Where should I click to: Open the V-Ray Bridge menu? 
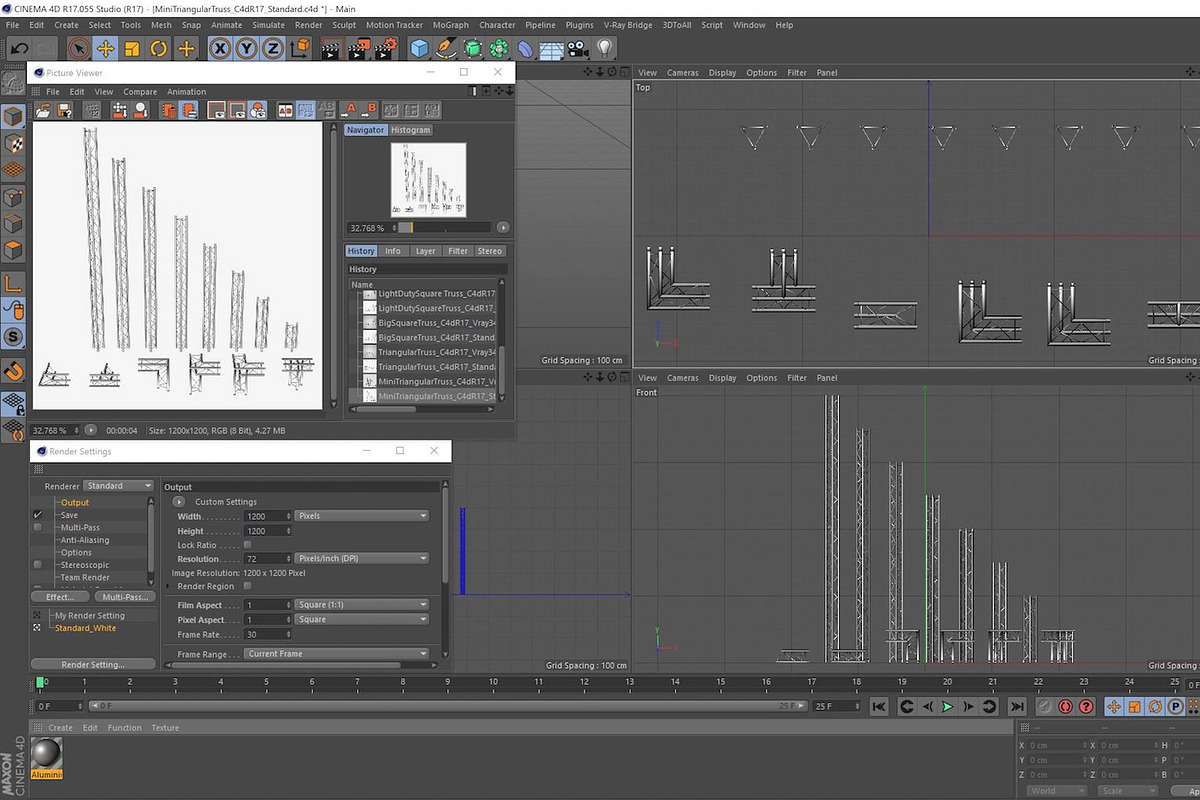click(628, 25)
